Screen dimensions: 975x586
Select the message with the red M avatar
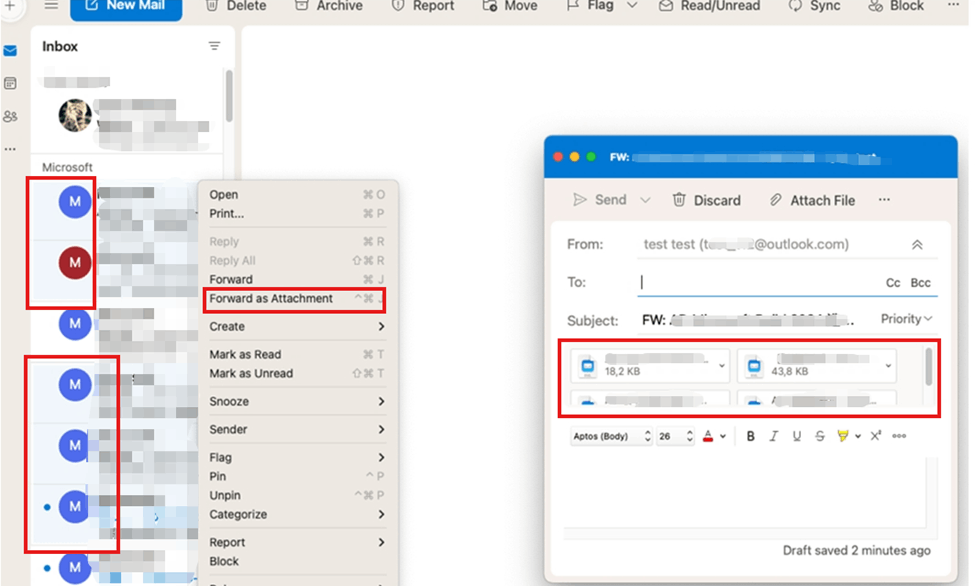point(75,263)
